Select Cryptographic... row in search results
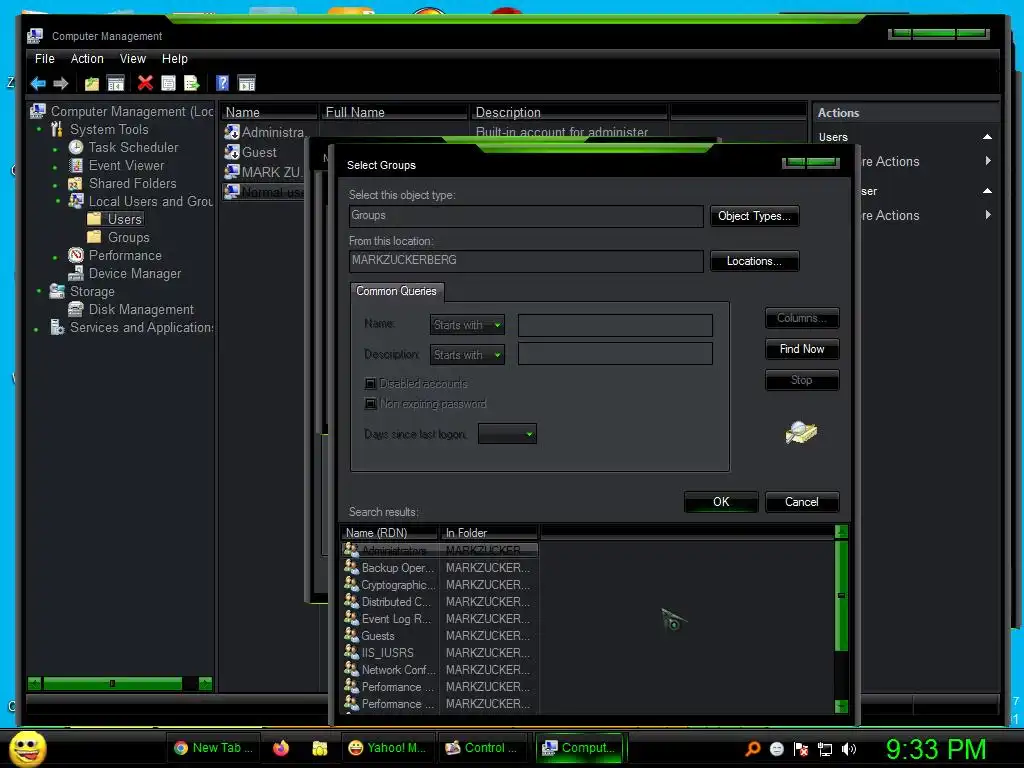The width and height of the screenshot is (1024, 768). (x=440, y=584)
